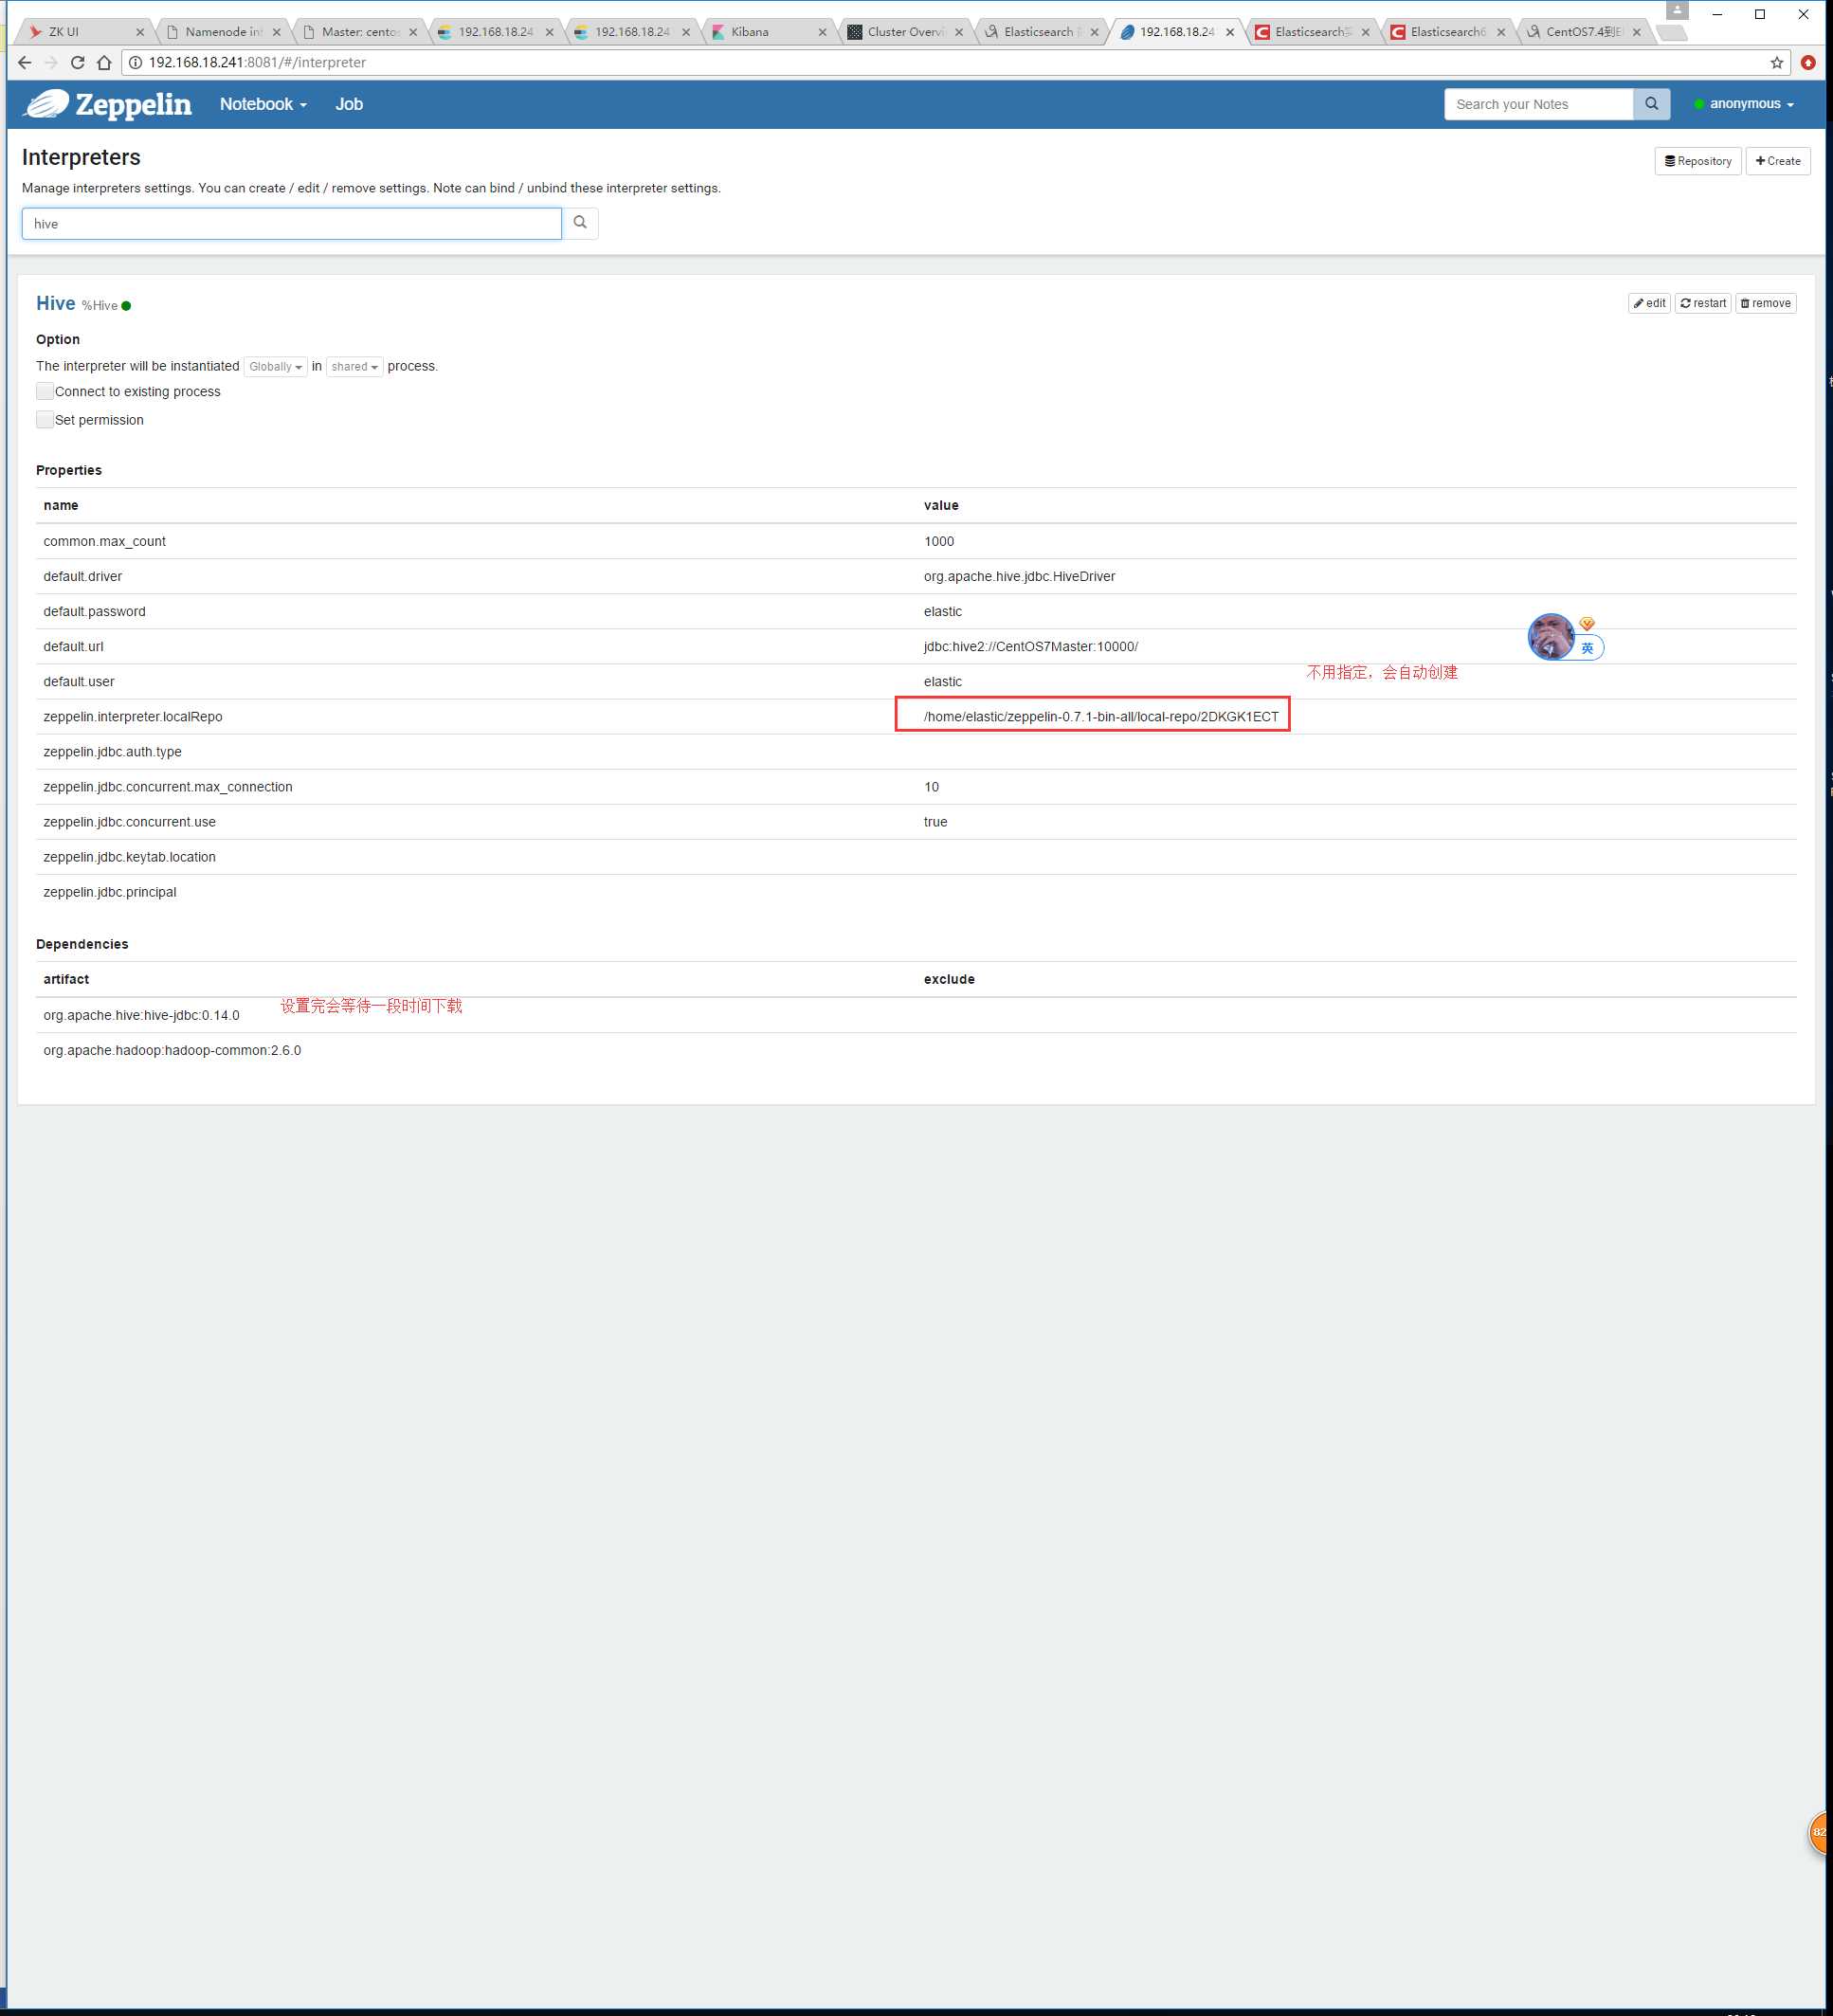
Task: Switch to the Cluster Overview tab
Action: point(904,32)
